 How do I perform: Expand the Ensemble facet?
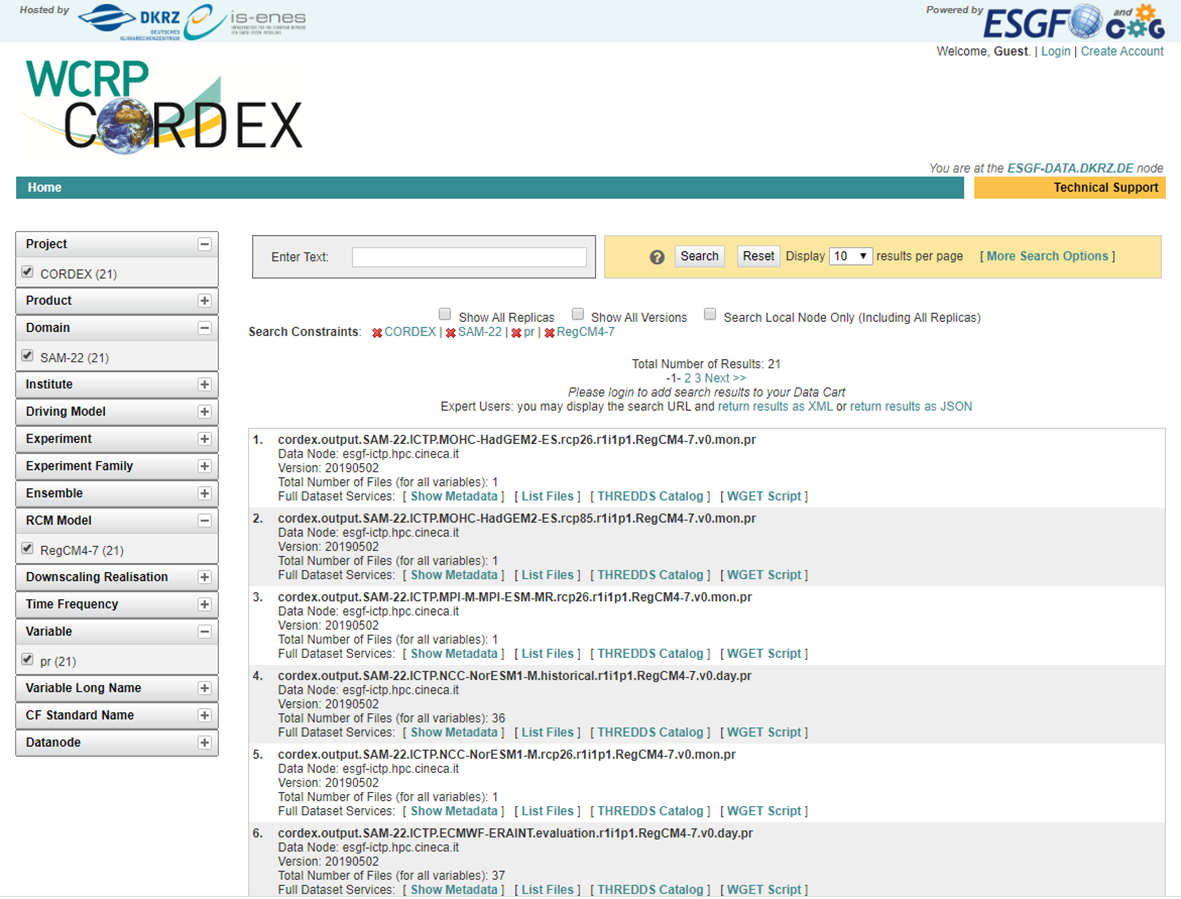tap(204, 493)
